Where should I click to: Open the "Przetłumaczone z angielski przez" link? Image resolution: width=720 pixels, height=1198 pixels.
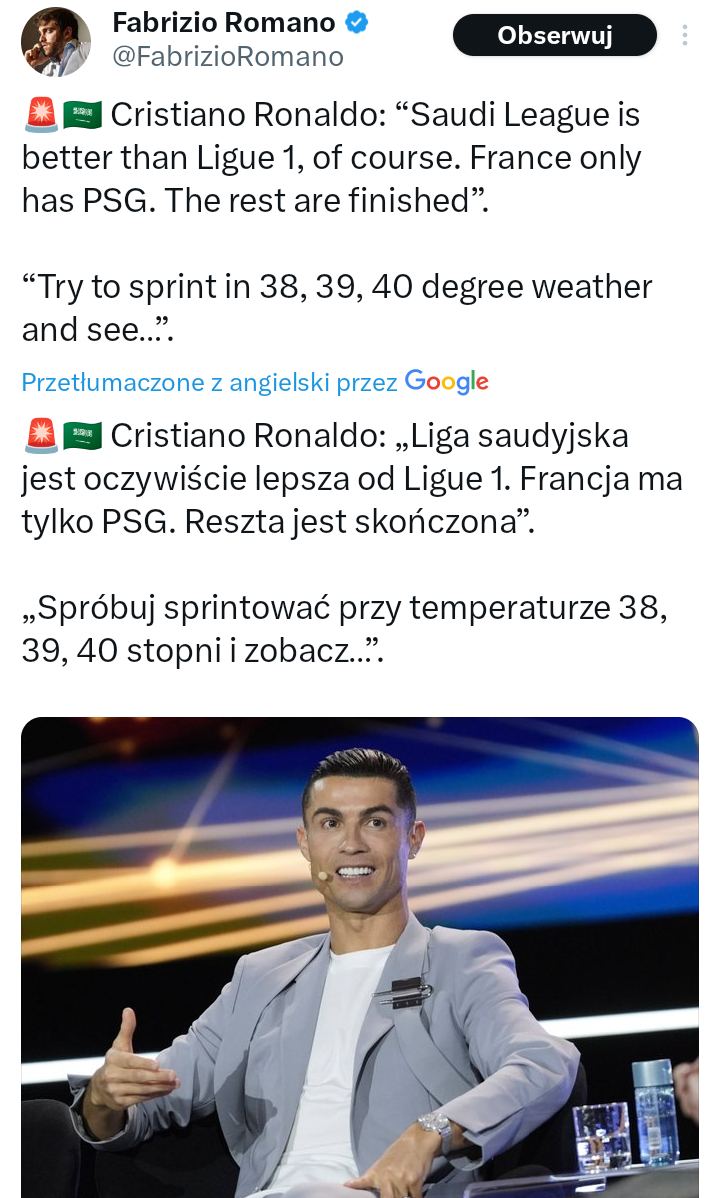coord(210,382)
